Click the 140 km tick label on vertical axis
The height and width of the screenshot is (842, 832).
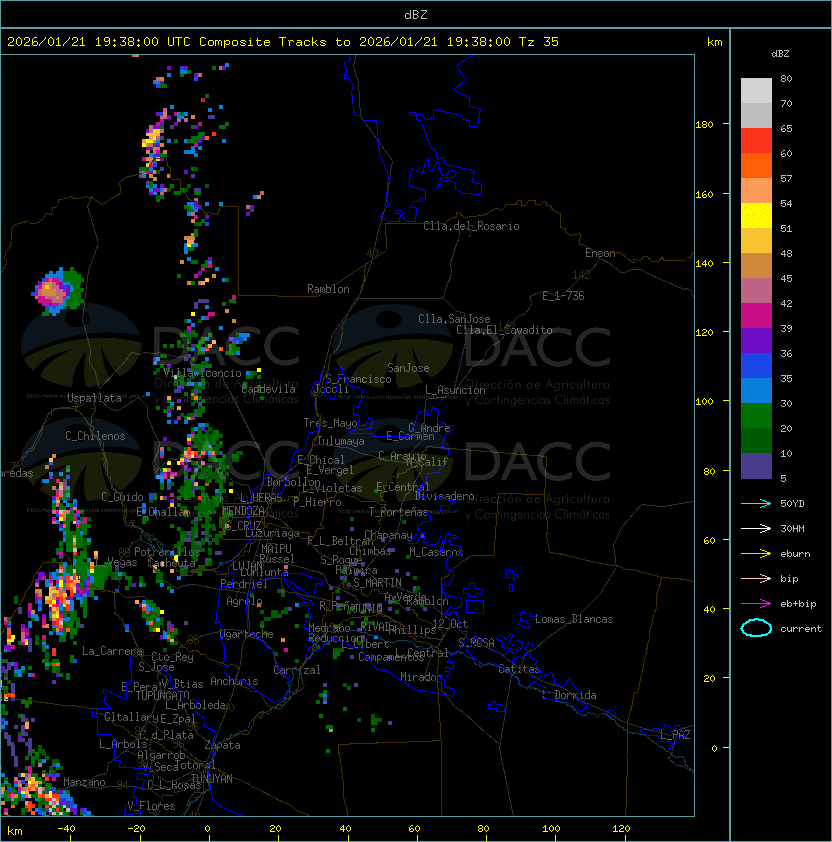704,264
